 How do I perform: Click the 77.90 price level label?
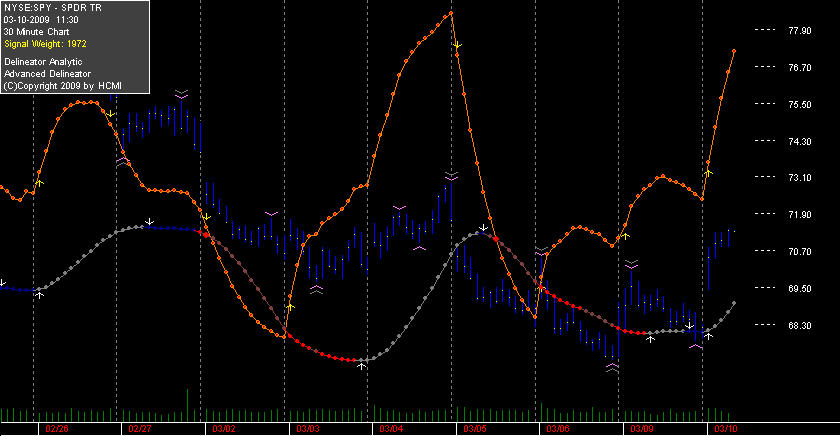[x=800, y=31]
